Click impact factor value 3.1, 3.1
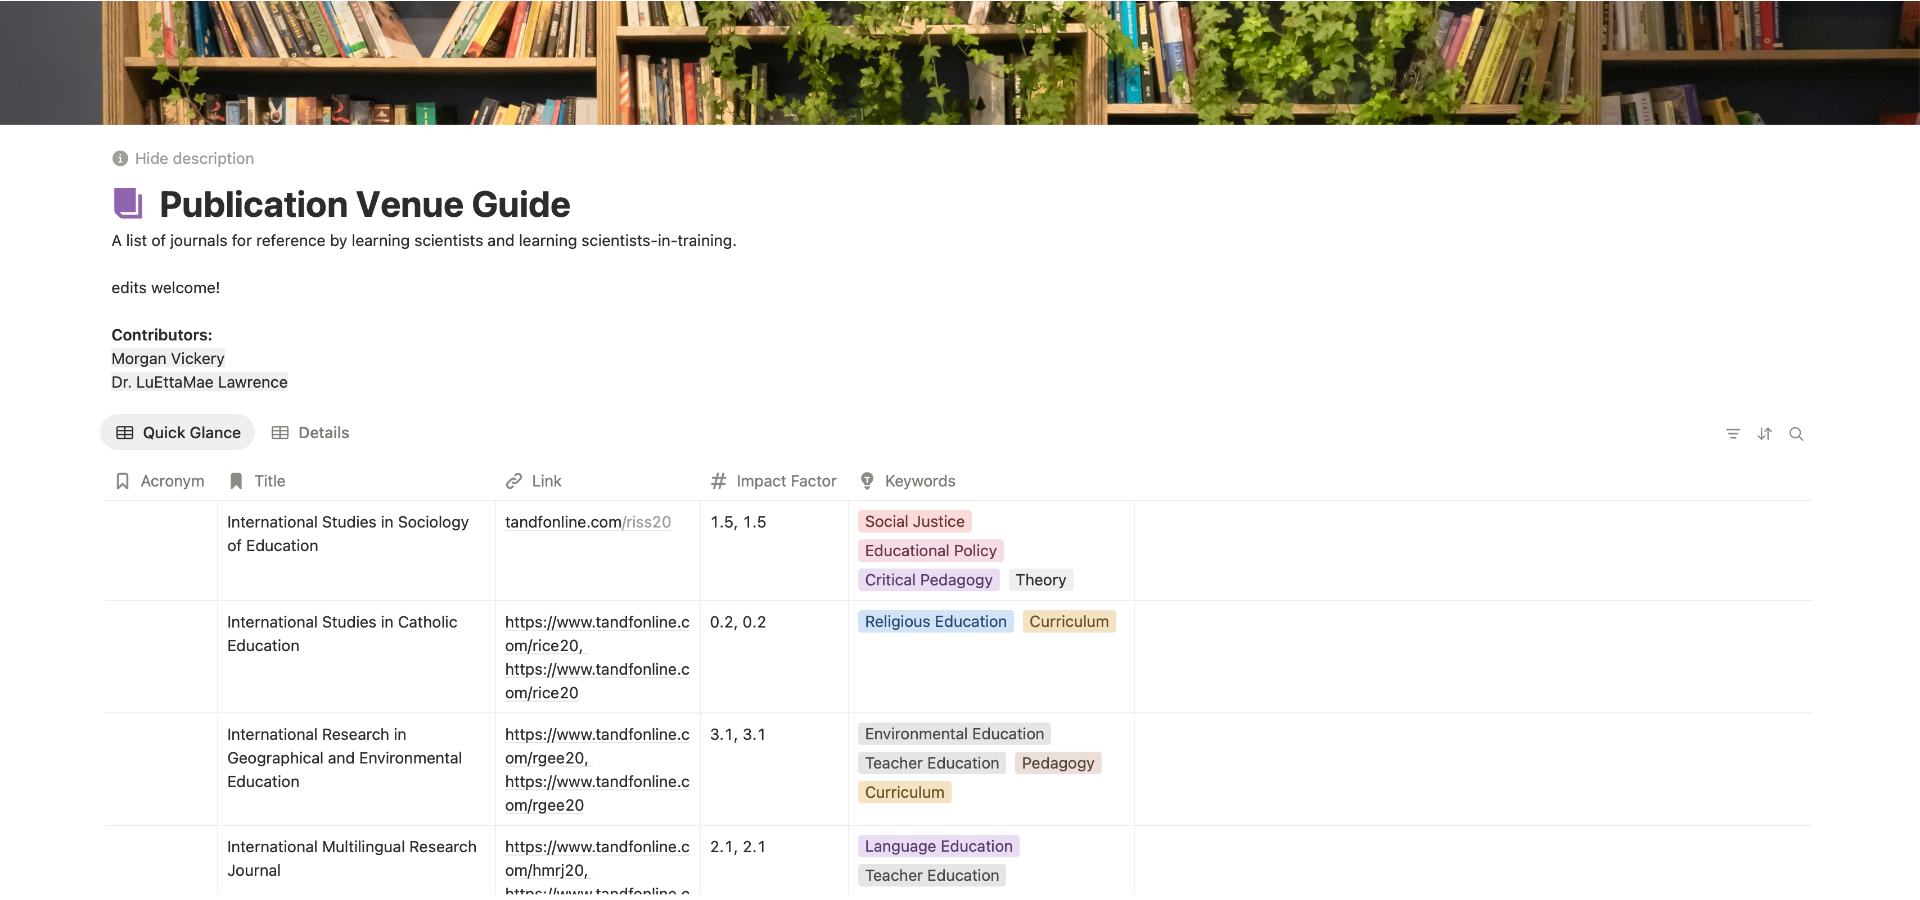This screenshot has height=900, width=1920. (738, 734)
